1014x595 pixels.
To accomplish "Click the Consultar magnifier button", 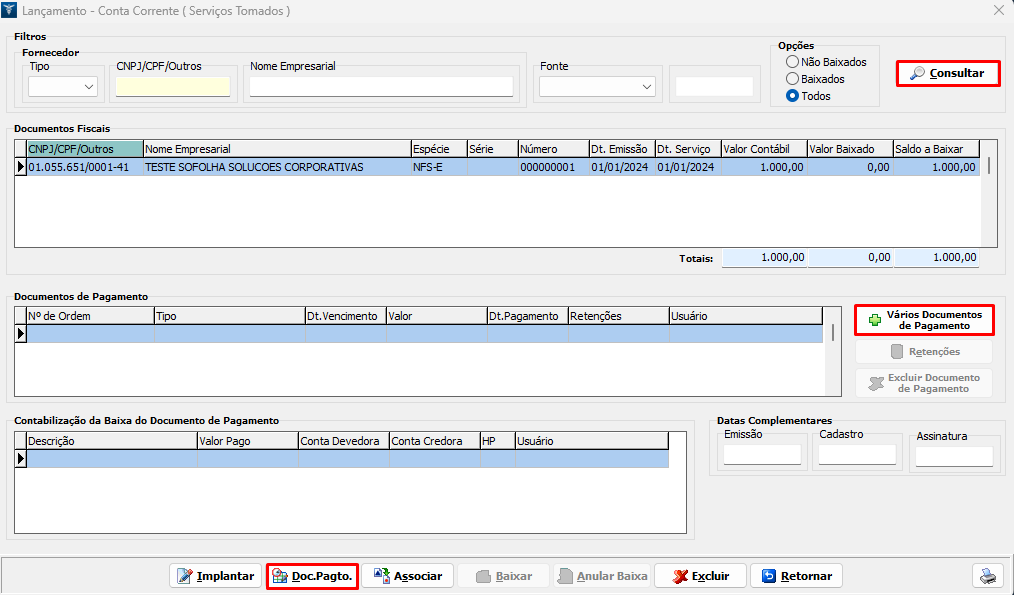I will pos(948,73).
